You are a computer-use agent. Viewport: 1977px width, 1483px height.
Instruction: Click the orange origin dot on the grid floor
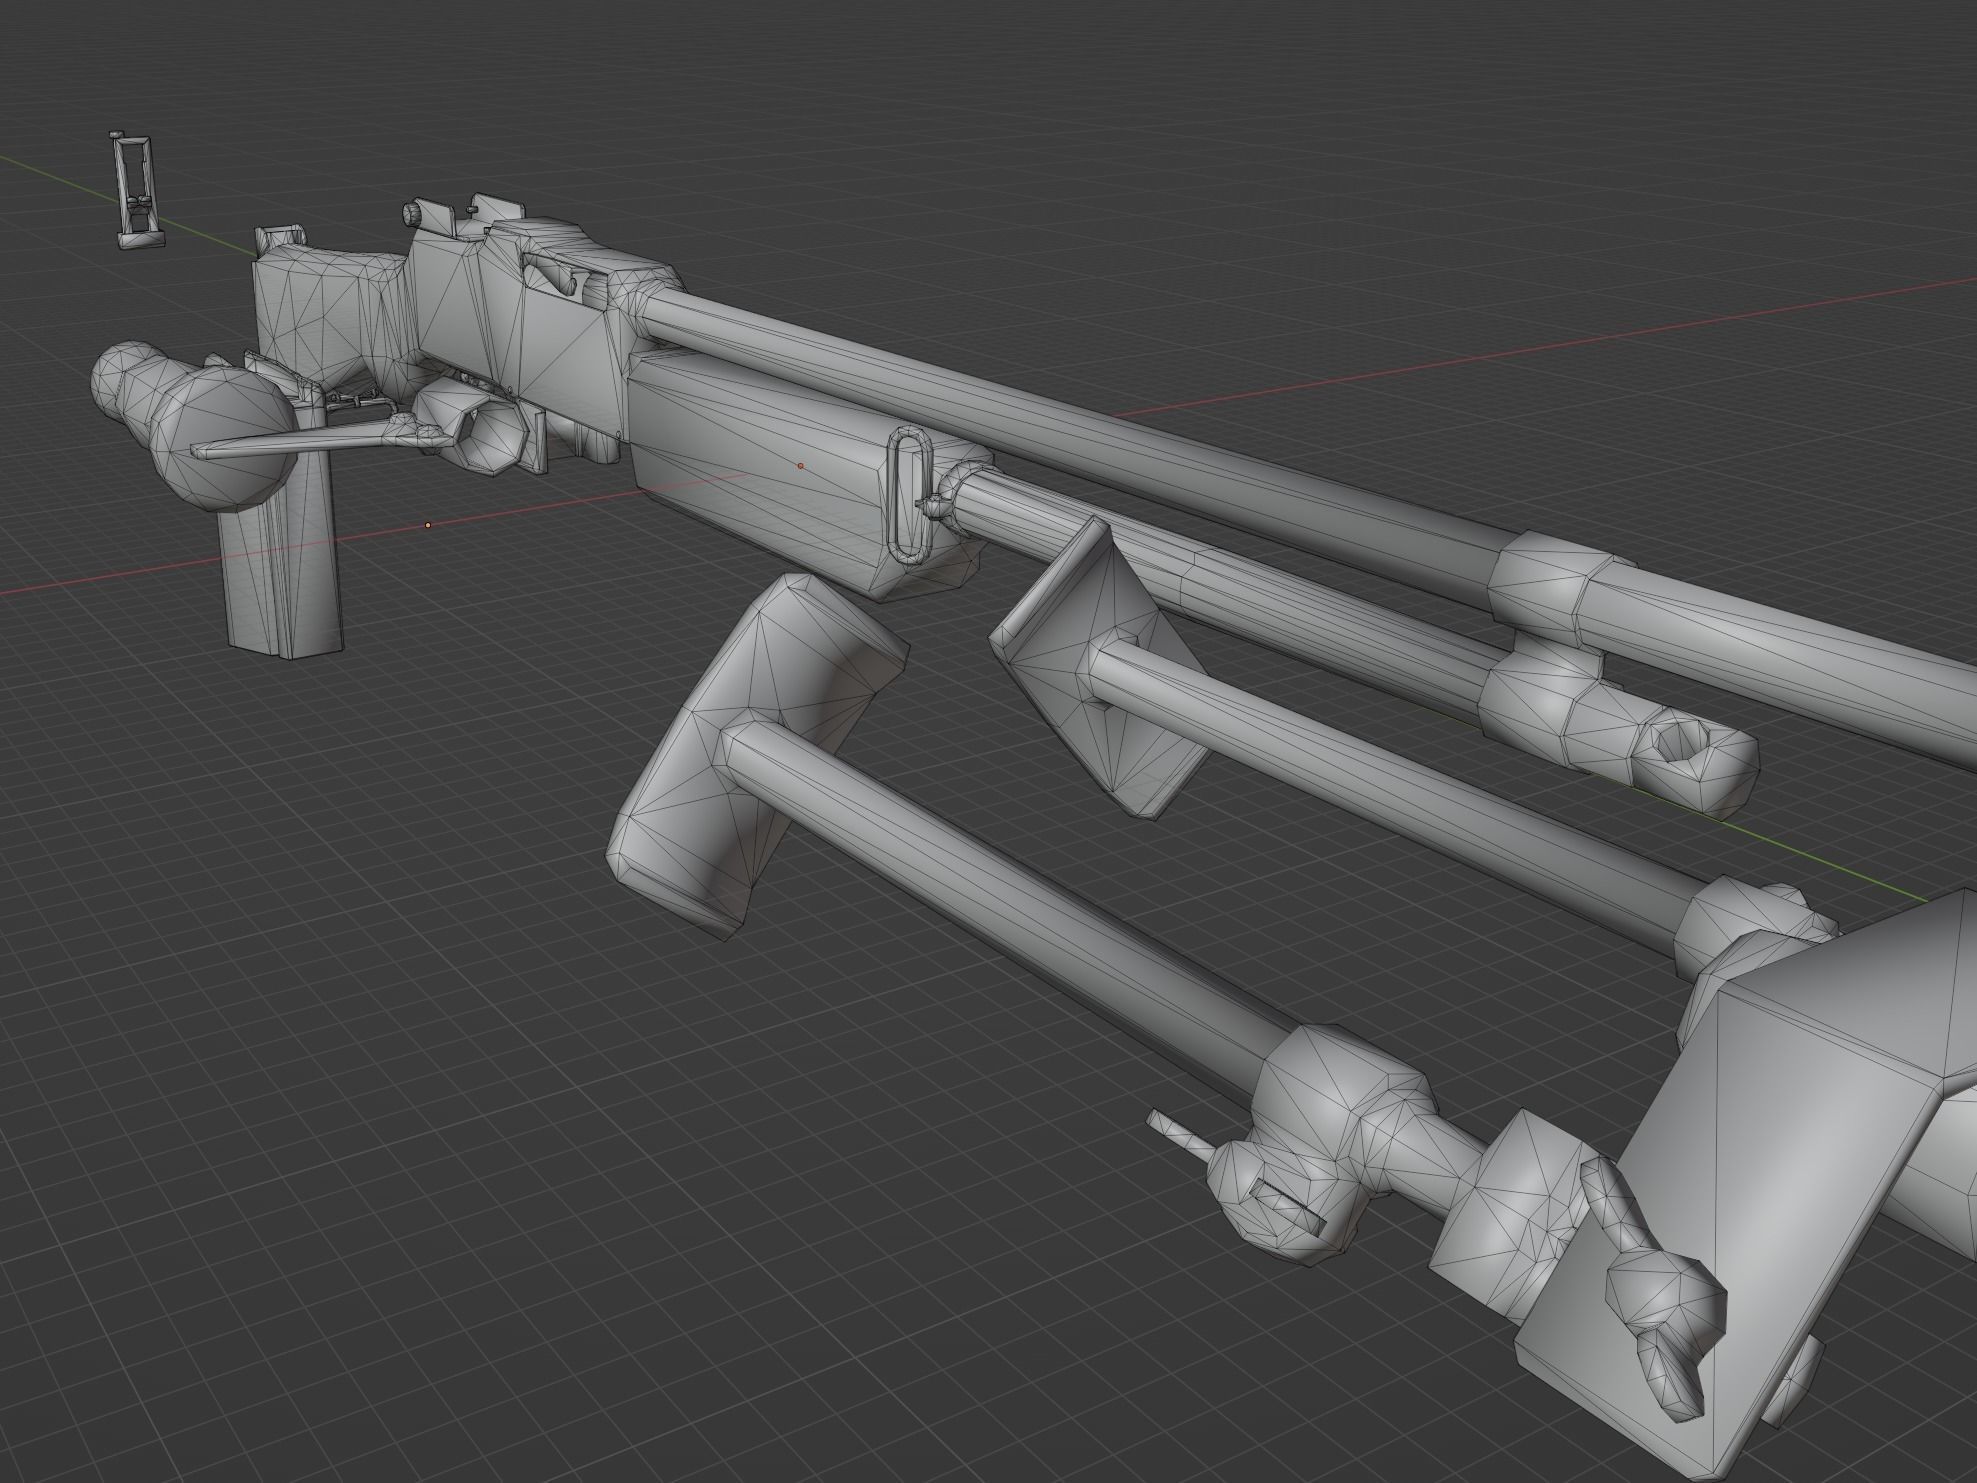(x=428, y=524)
